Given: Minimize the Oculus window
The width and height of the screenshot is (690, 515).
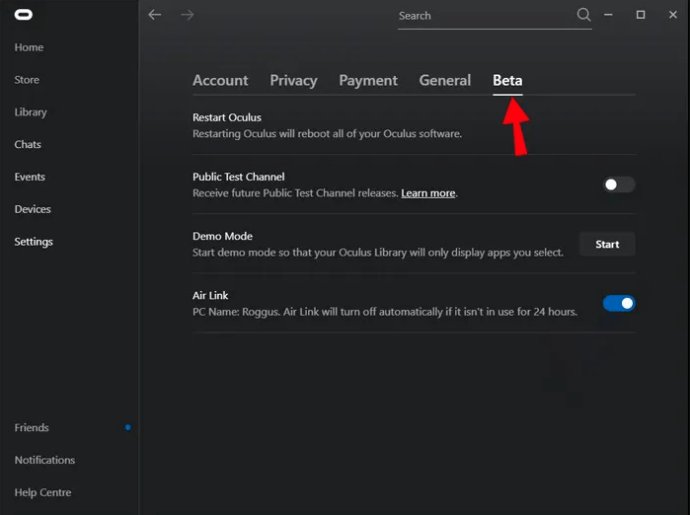Looking at the screenshot, I should (613, 15).
